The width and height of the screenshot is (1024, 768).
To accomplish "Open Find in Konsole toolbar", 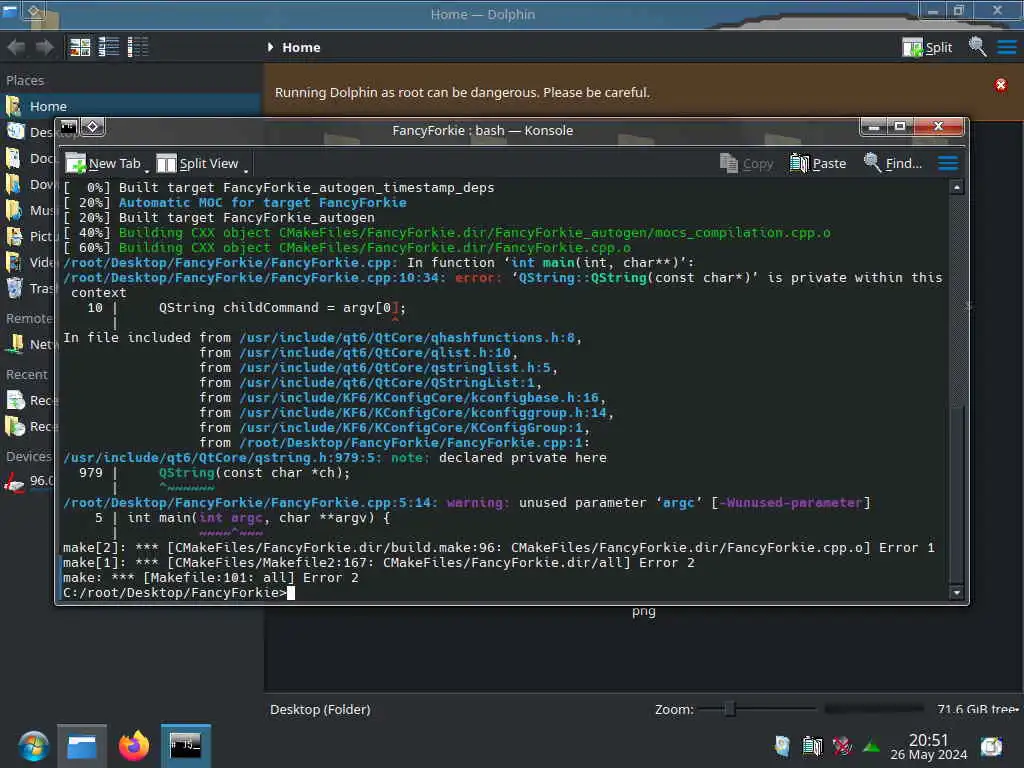I will pyautogui.click(x=893, y=163).
